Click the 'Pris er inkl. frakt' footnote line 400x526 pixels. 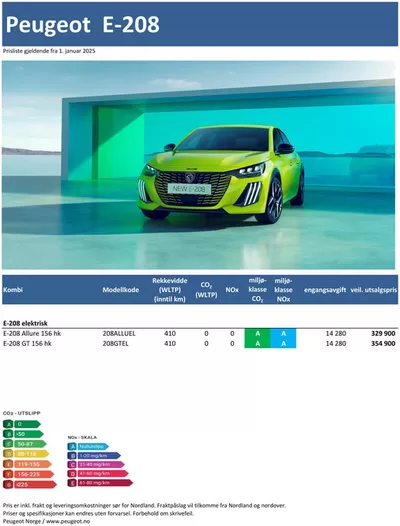144,505
